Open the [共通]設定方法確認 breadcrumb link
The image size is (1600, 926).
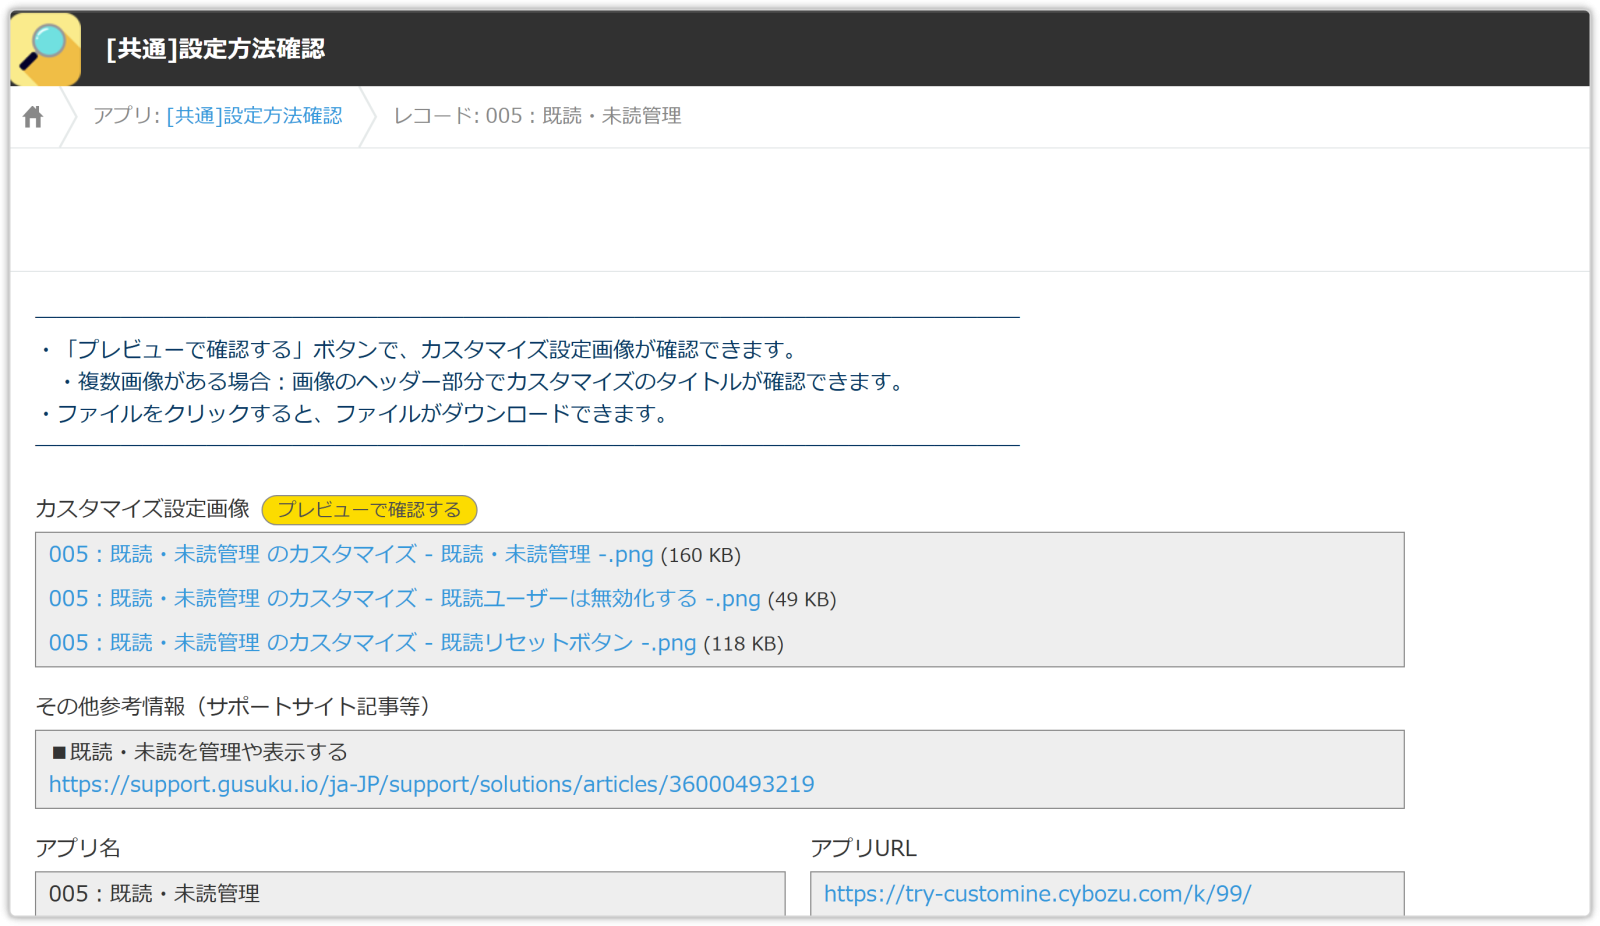[254, 116]
